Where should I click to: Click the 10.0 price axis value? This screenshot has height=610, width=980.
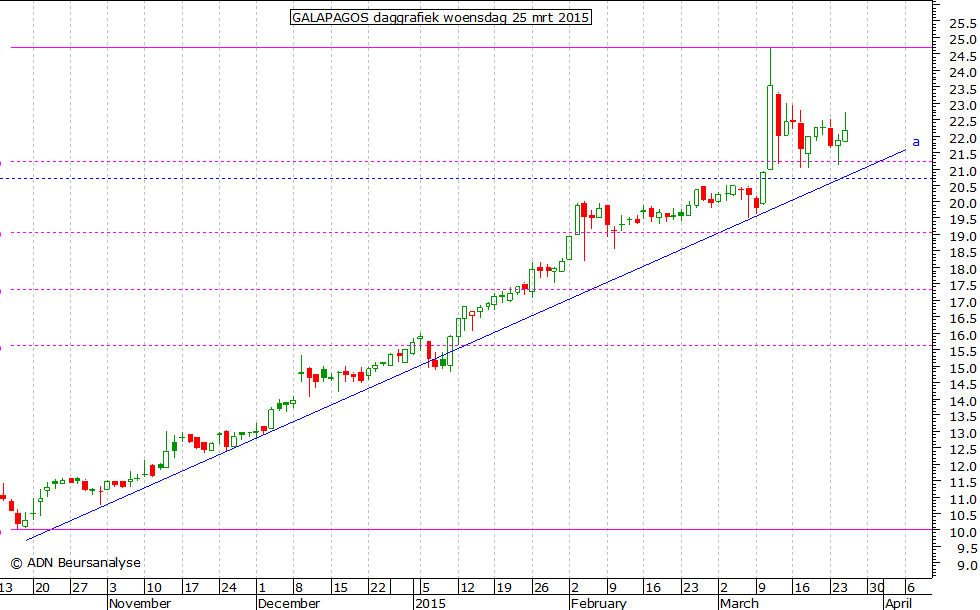[x=962, y=532]
